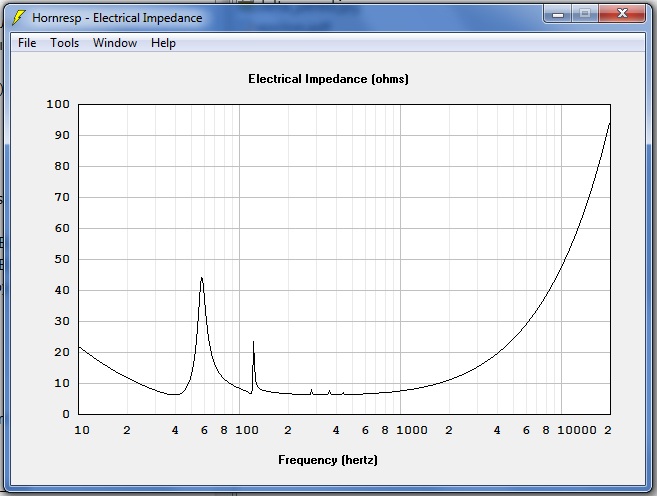Click the 0 ohms y-axis label
This screenshot has height=496, width=657.
66,414
